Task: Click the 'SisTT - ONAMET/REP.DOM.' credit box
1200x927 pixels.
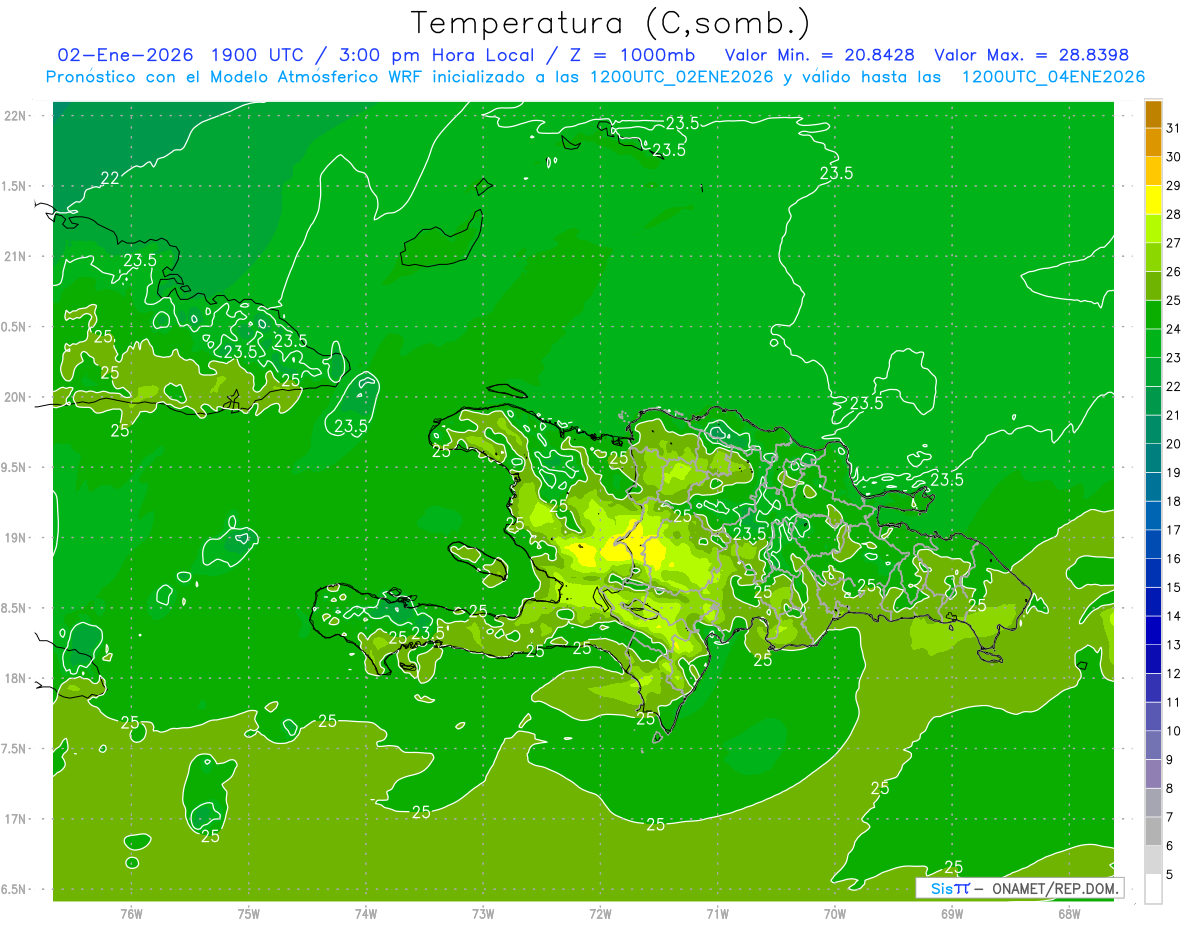Action: [x=1018, y=888]
